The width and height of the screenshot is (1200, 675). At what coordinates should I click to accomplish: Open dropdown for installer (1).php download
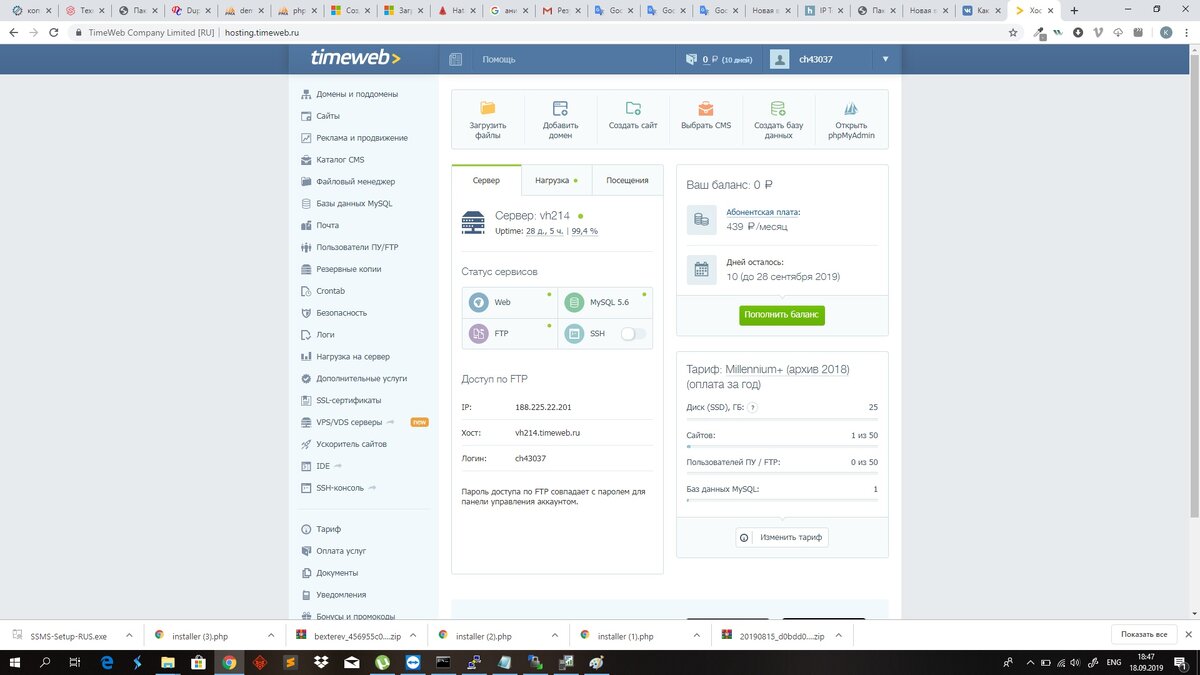pyautogui.click(x=697, y=635)
